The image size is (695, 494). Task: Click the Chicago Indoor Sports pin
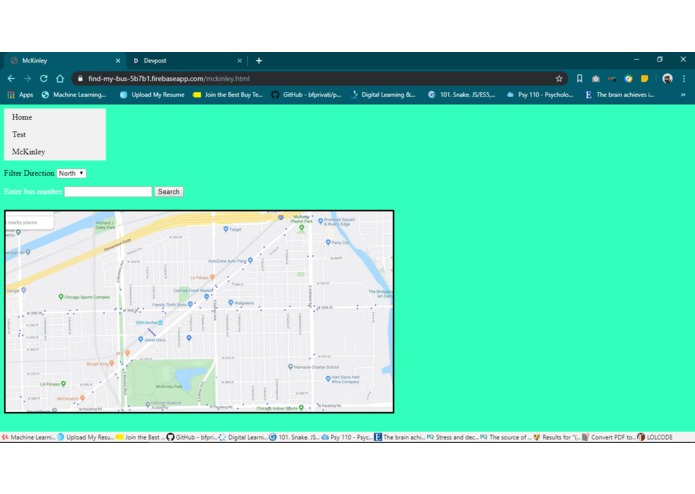click(x=301, y=407)
